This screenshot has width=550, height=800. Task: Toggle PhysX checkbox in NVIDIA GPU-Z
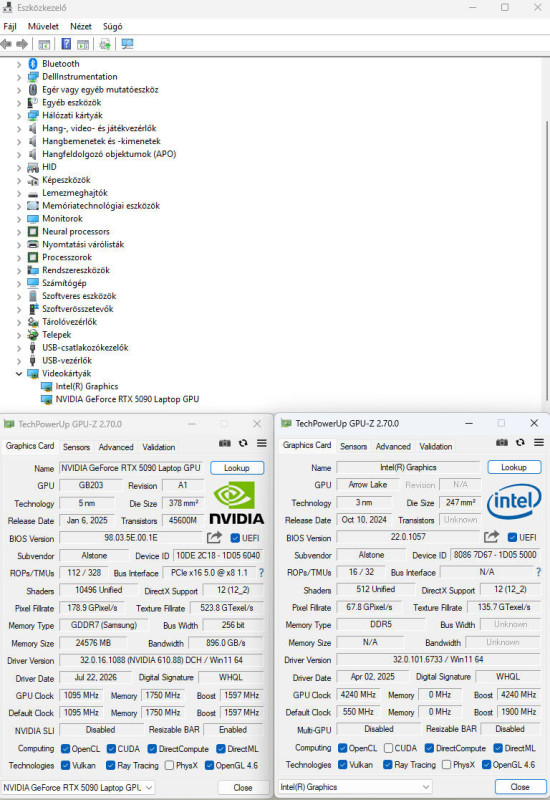pos(169,765)
